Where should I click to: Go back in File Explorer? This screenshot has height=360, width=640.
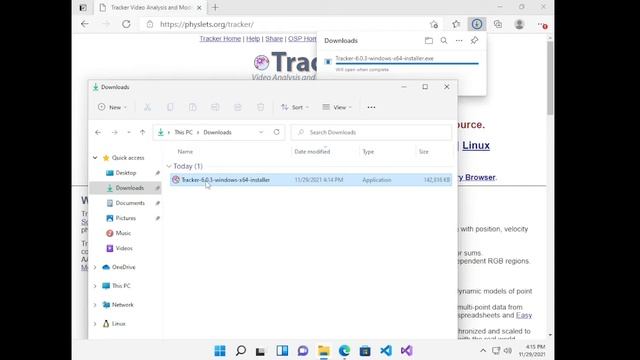pos(98,132)
